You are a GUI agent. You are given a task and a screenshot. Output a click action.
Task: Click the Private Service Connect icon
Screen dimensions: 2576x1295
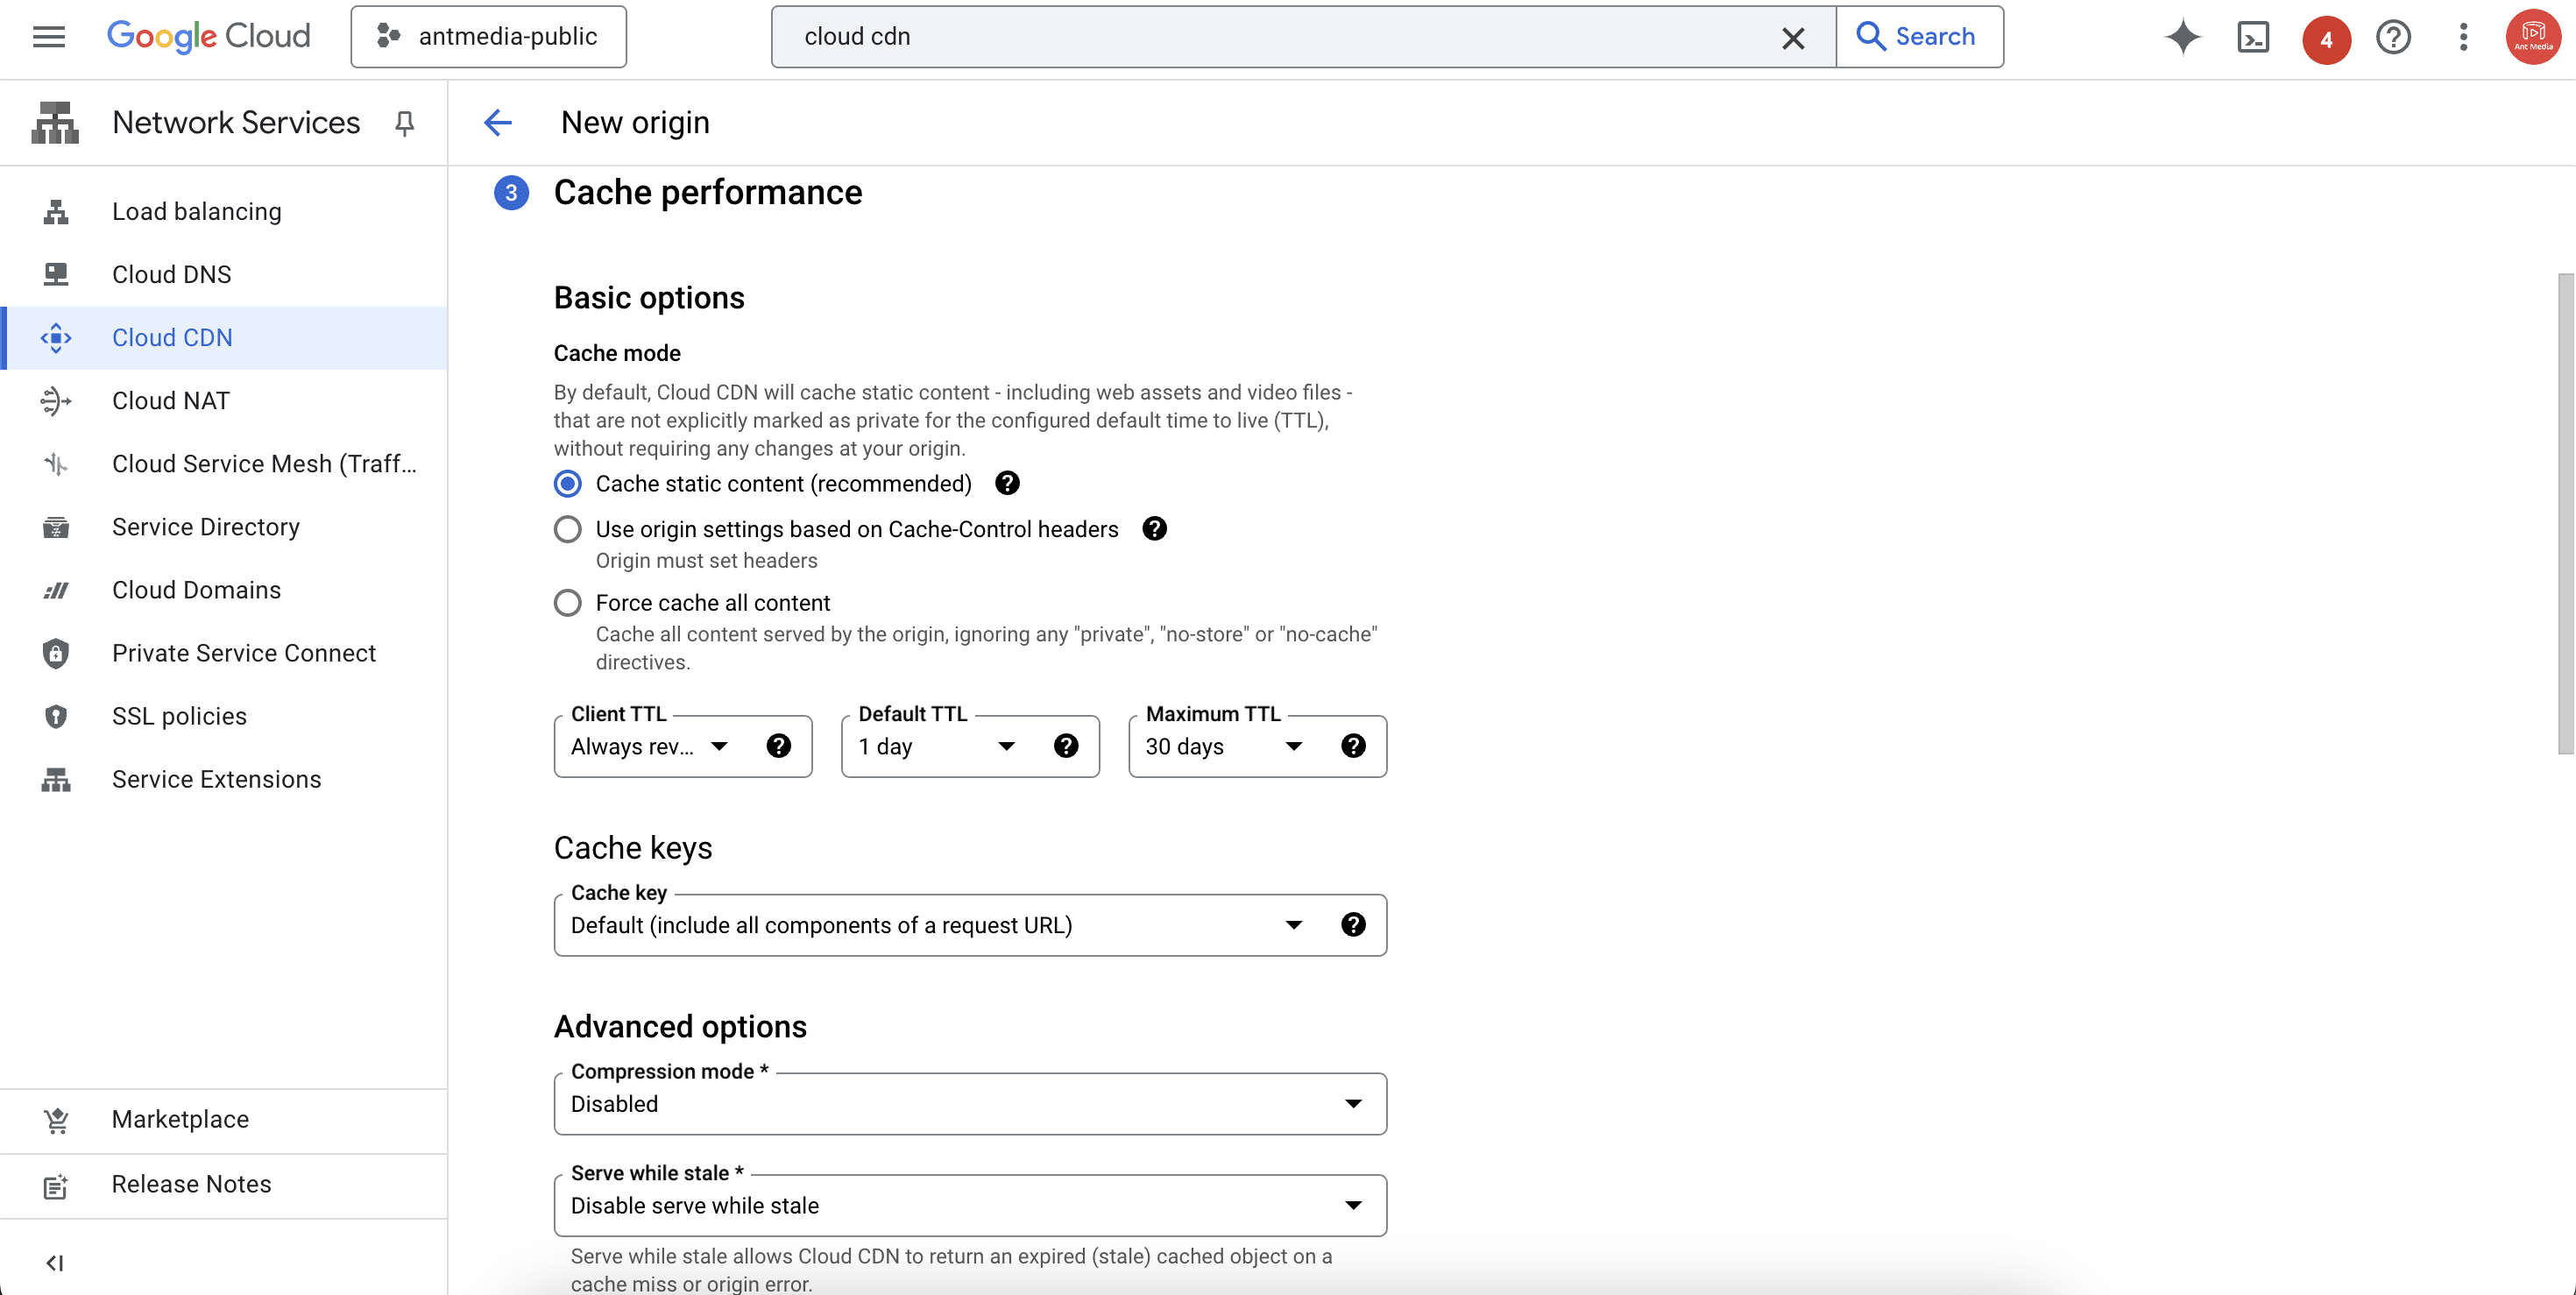[x=53, y=655]
